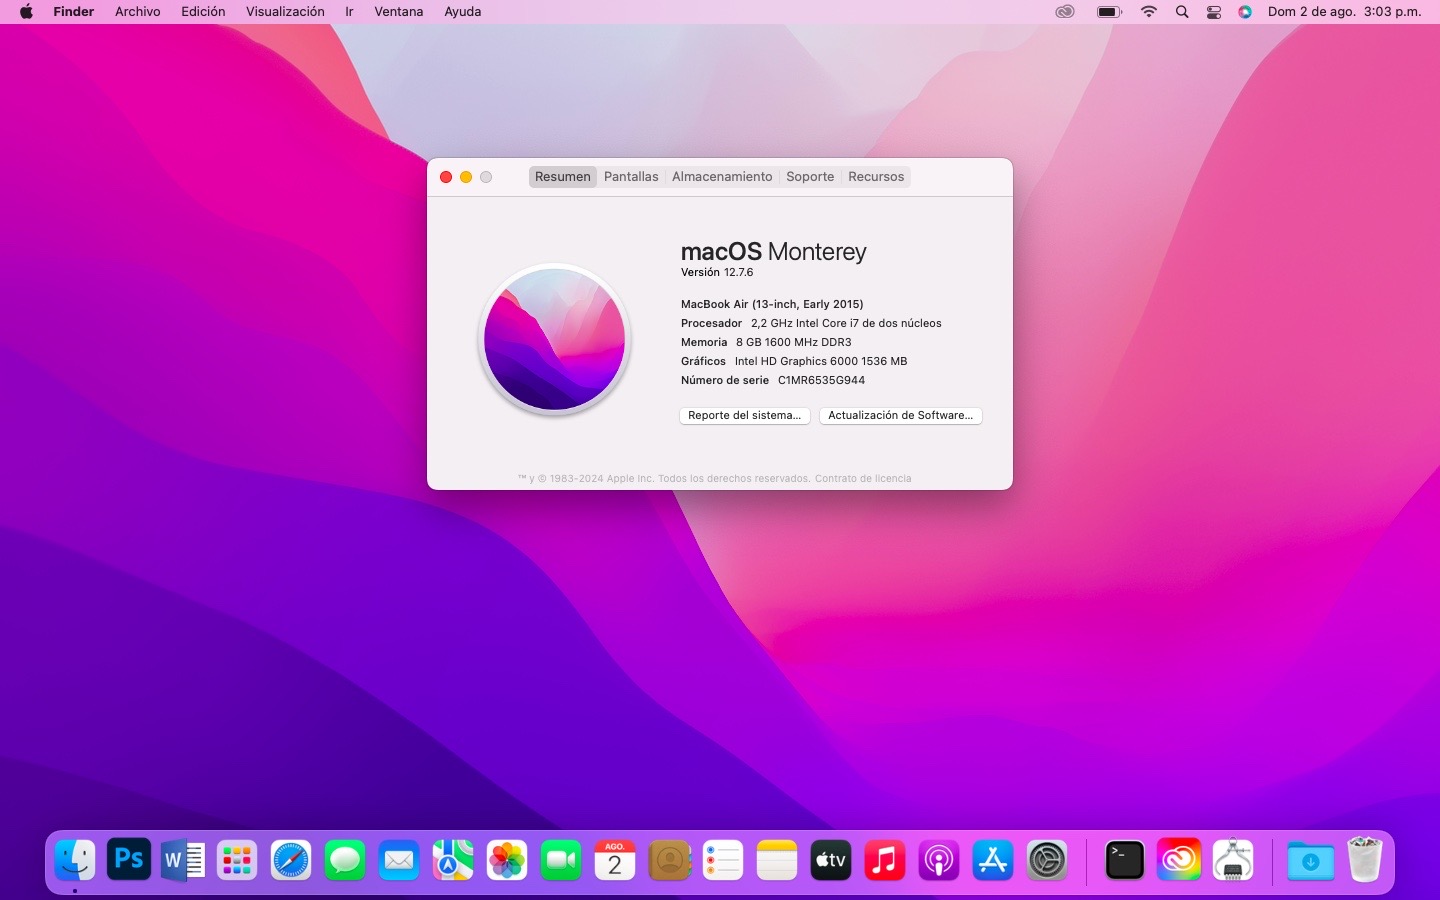1440x900 pixels.
Task: Switch to the Pantallas tab
Action: pyautogui.click(x=631, y=177)
